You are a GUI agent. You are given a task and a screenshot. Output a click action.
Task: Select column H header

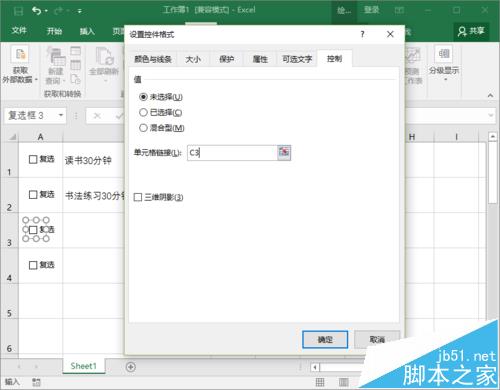(x=412, y=137)
